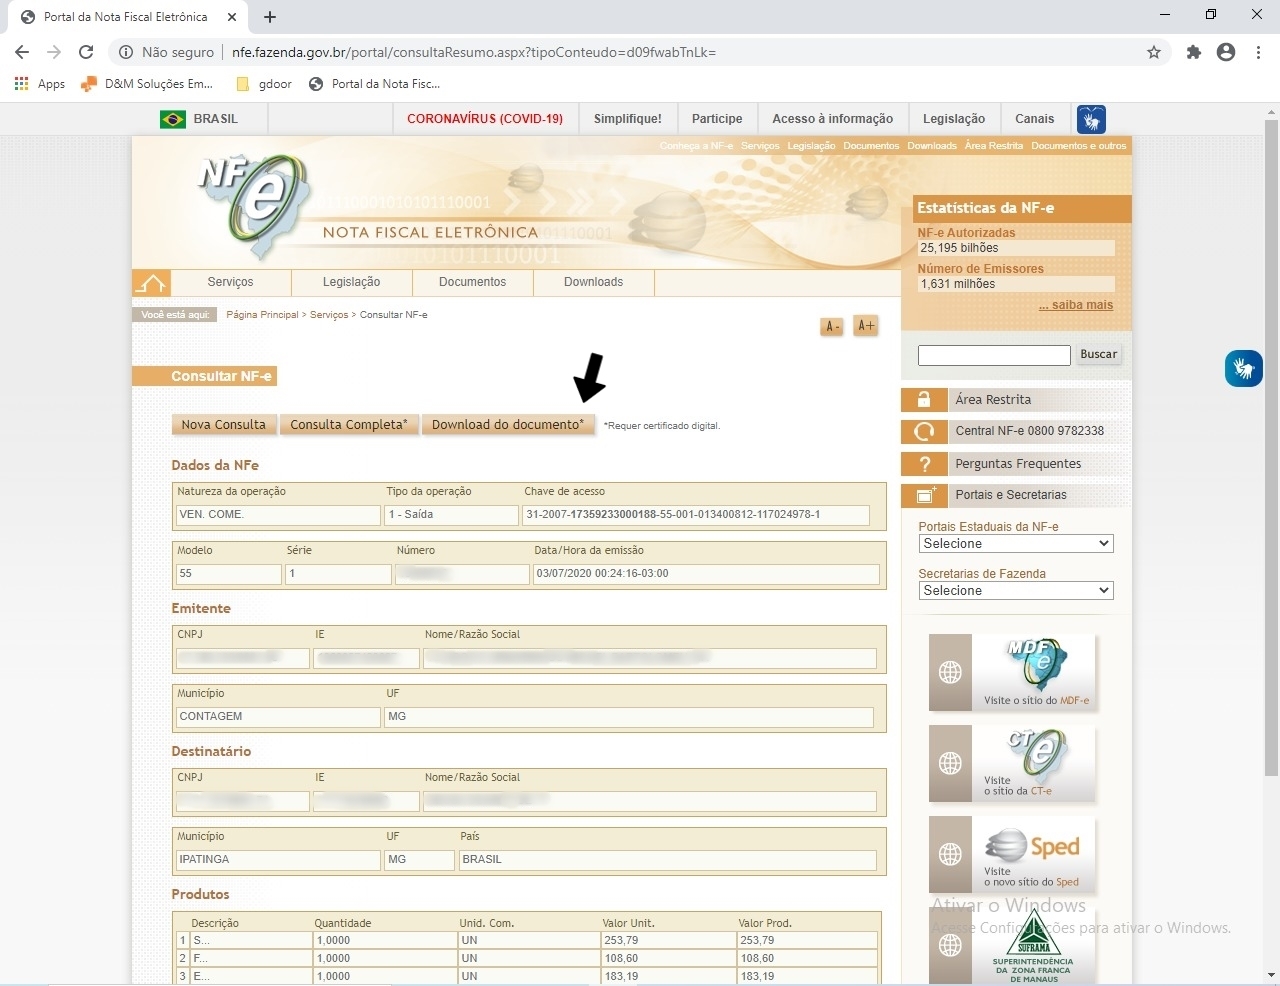Open Participe in government bar
The height and width of the screenshot is (986, 1280).
pos(717,119)
